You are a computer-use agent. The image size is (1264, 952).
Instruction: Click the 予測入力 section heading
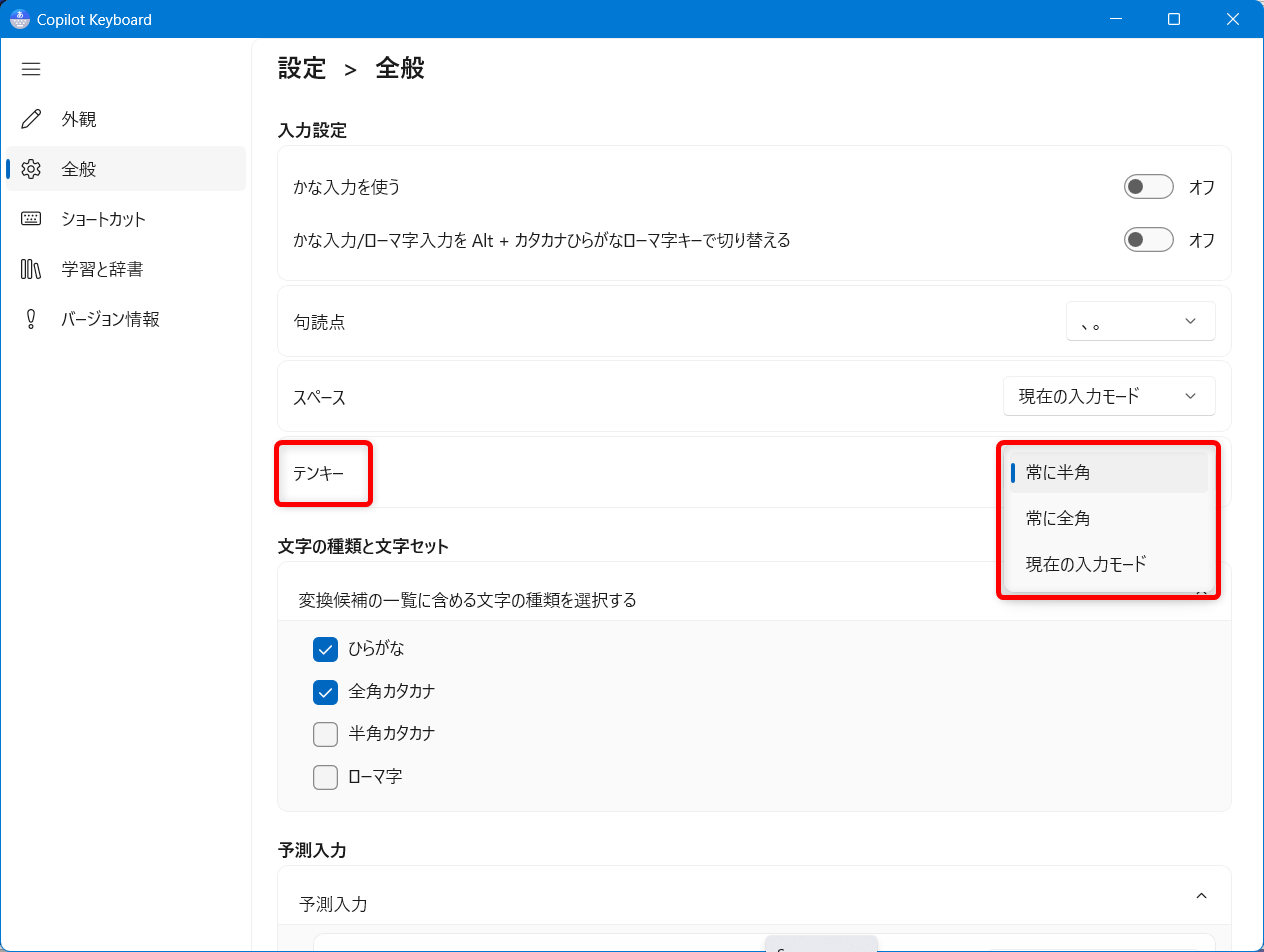pyautogui.click(x=312, y=850)
